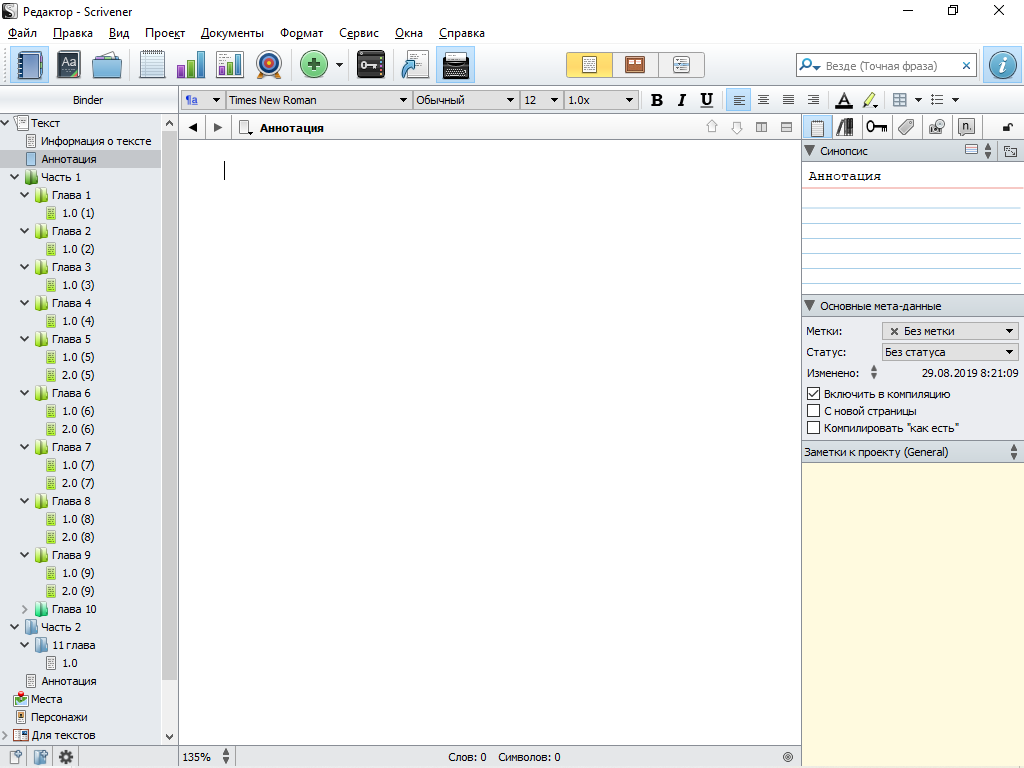The height and width of the screenshot is (768, 1024).
Task: Enable 'С новой страницы' checkbox
Action: 813,411
